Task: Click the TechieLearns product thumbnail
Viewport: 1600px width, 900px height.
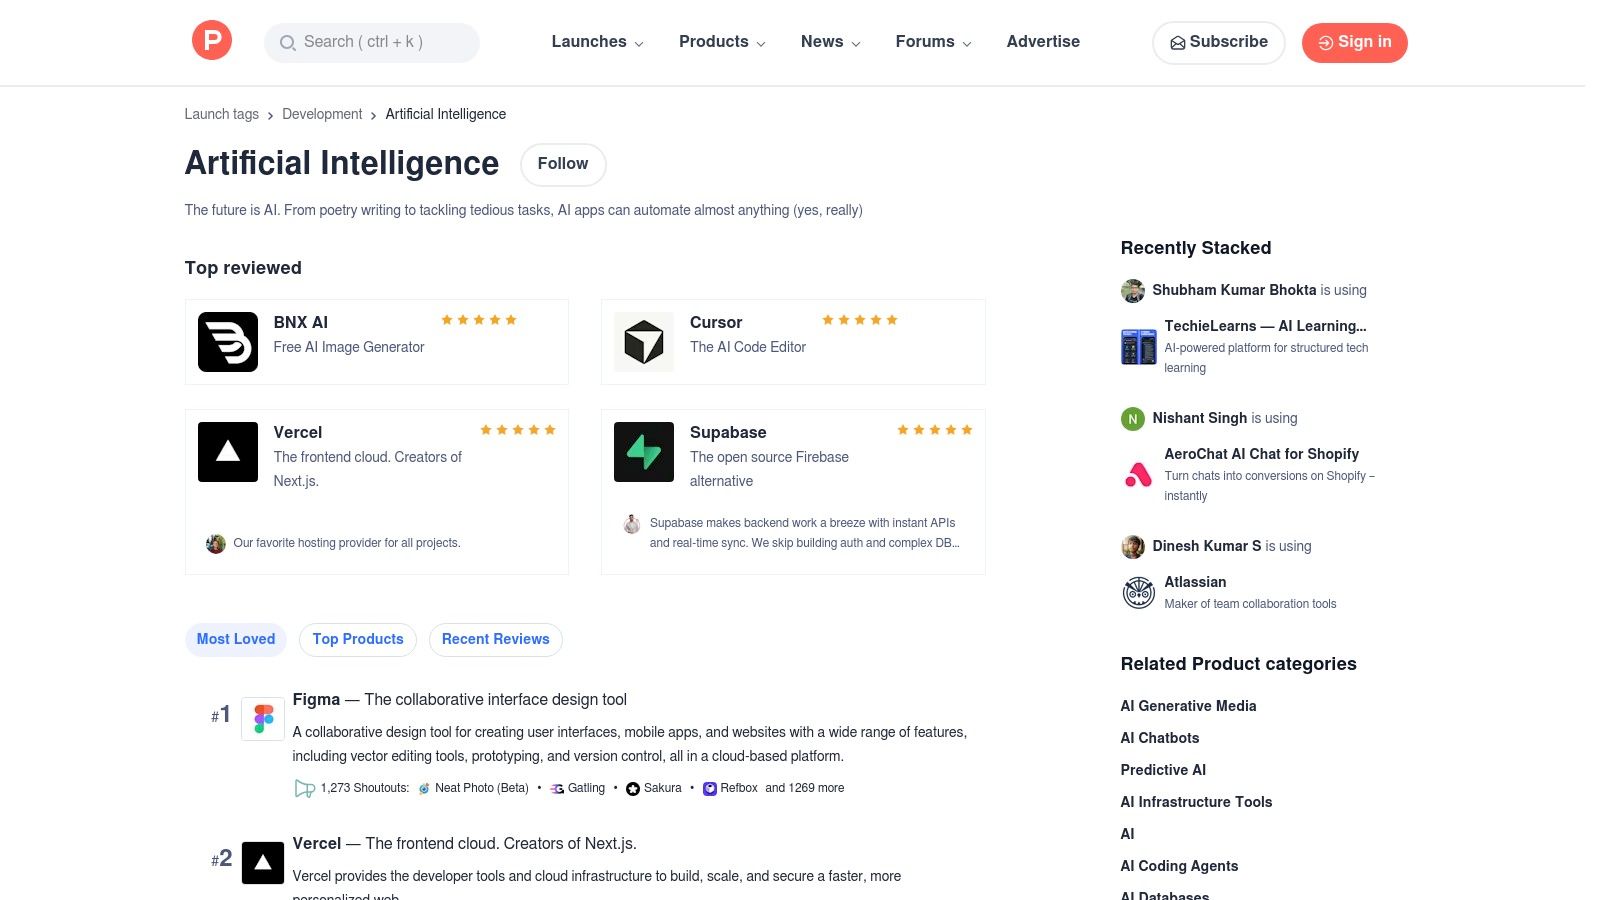Action: [1139, 347]
